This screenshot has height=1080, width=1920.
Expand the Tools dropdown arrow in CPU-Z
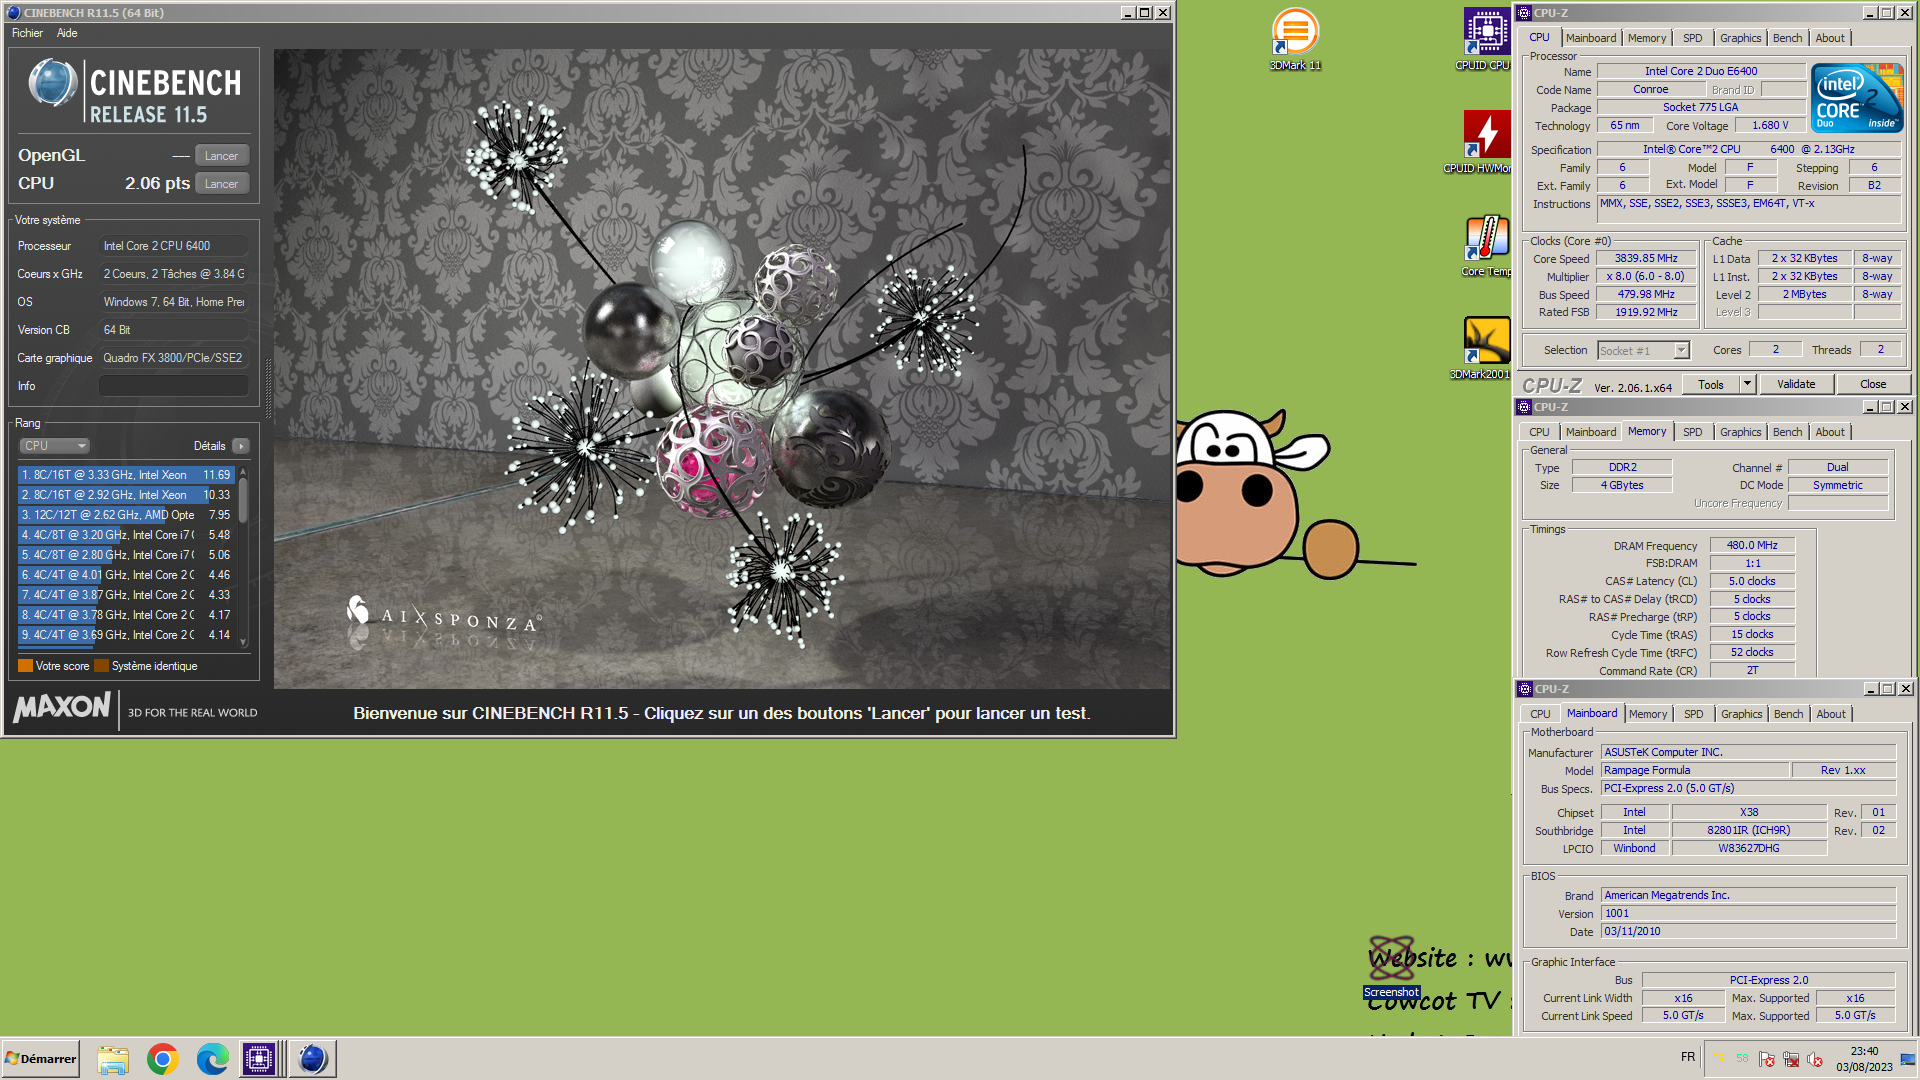click(x=1747, y=384)
